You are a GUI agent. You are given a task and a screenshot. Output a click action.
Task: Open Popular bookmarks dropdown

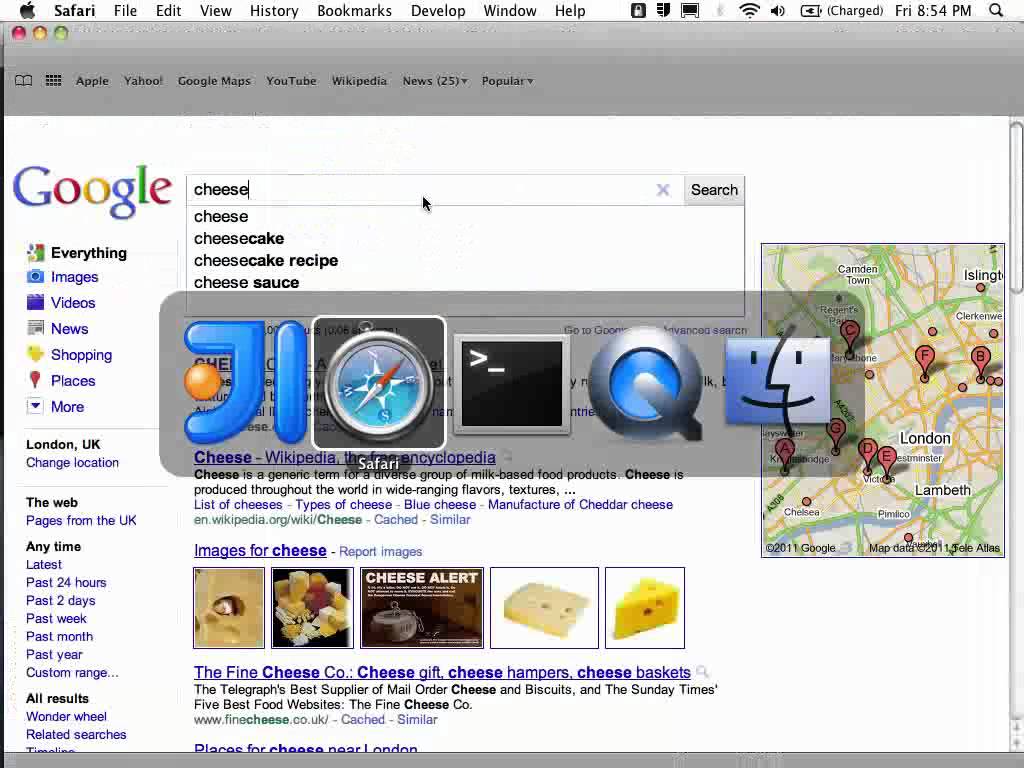tap(507, 81)
